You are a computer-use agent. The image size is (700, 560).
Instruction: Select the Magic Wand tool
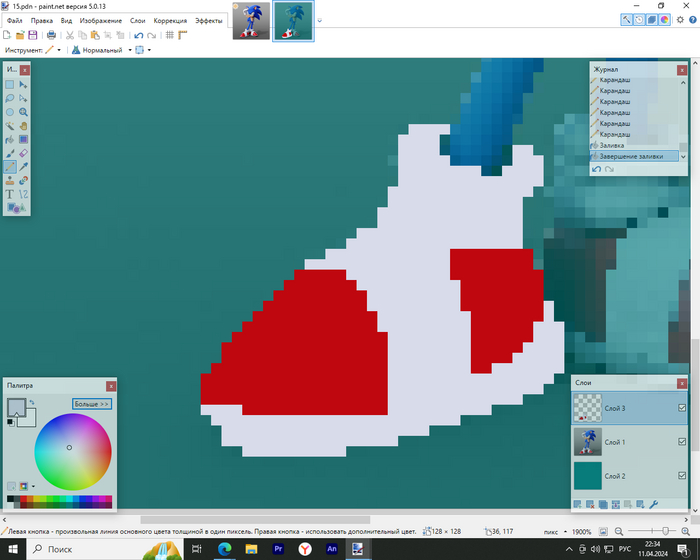(x=10, y=126)
